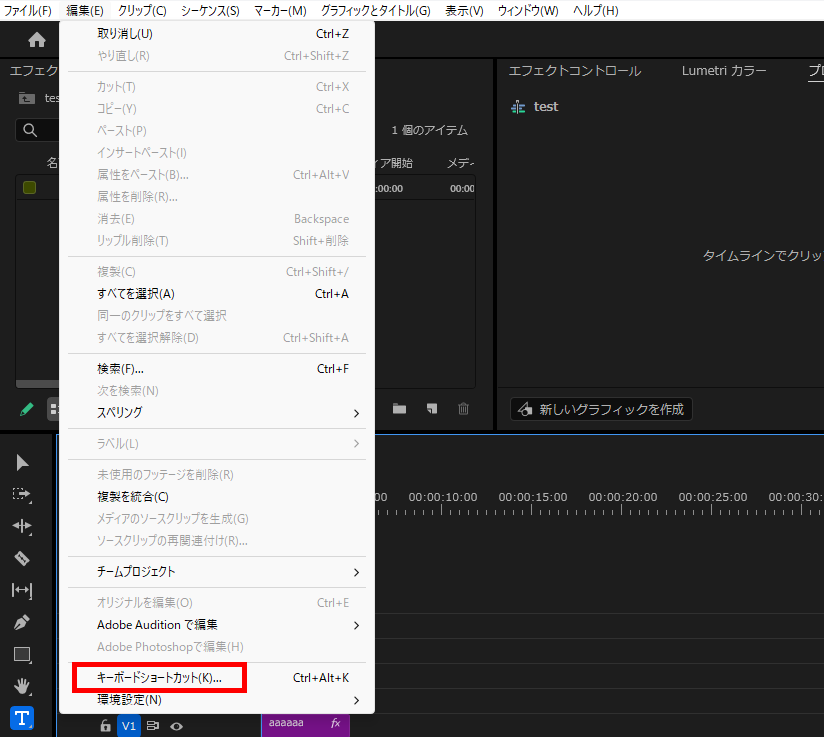This screenshot has width=824, height=737.
Task: Open the 表示(V) menu
Action: 464,11
